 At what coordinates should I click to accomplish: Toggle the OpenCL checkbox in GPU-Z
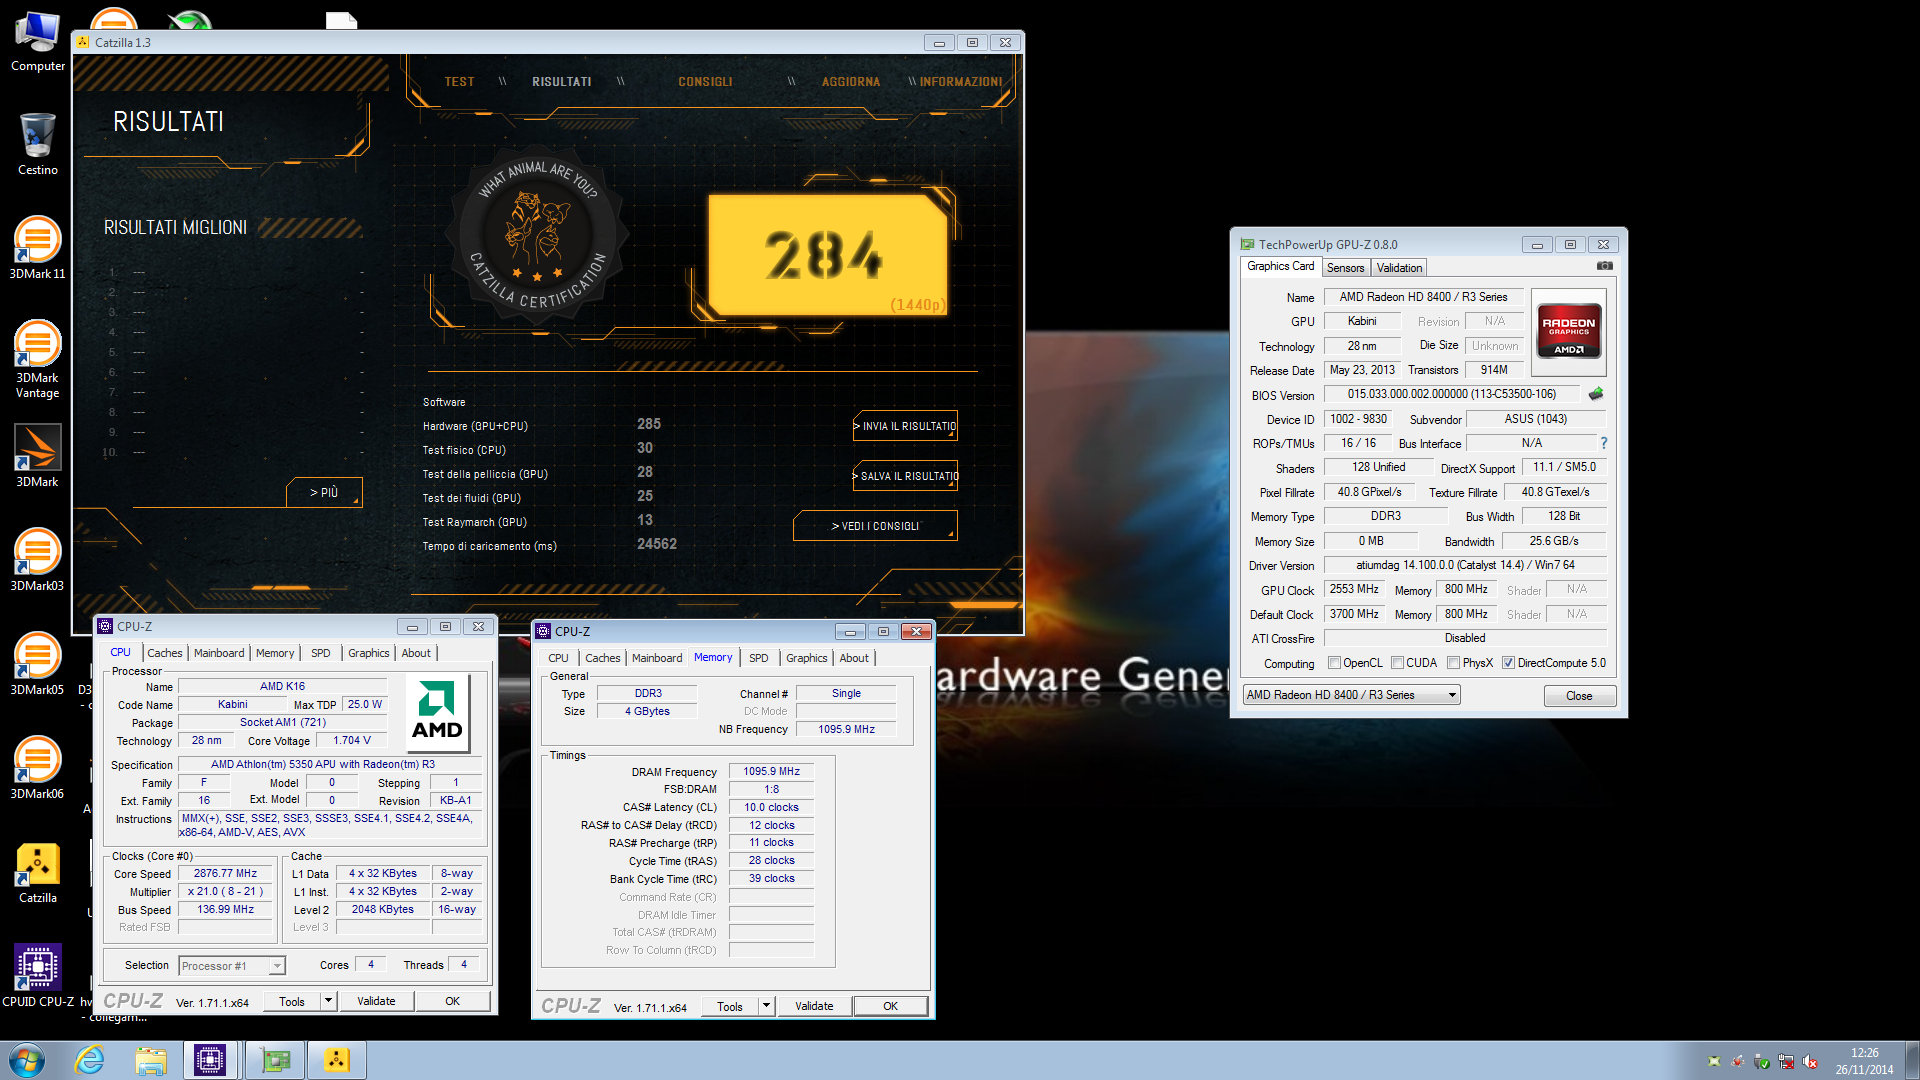(x=1333, y=663)
